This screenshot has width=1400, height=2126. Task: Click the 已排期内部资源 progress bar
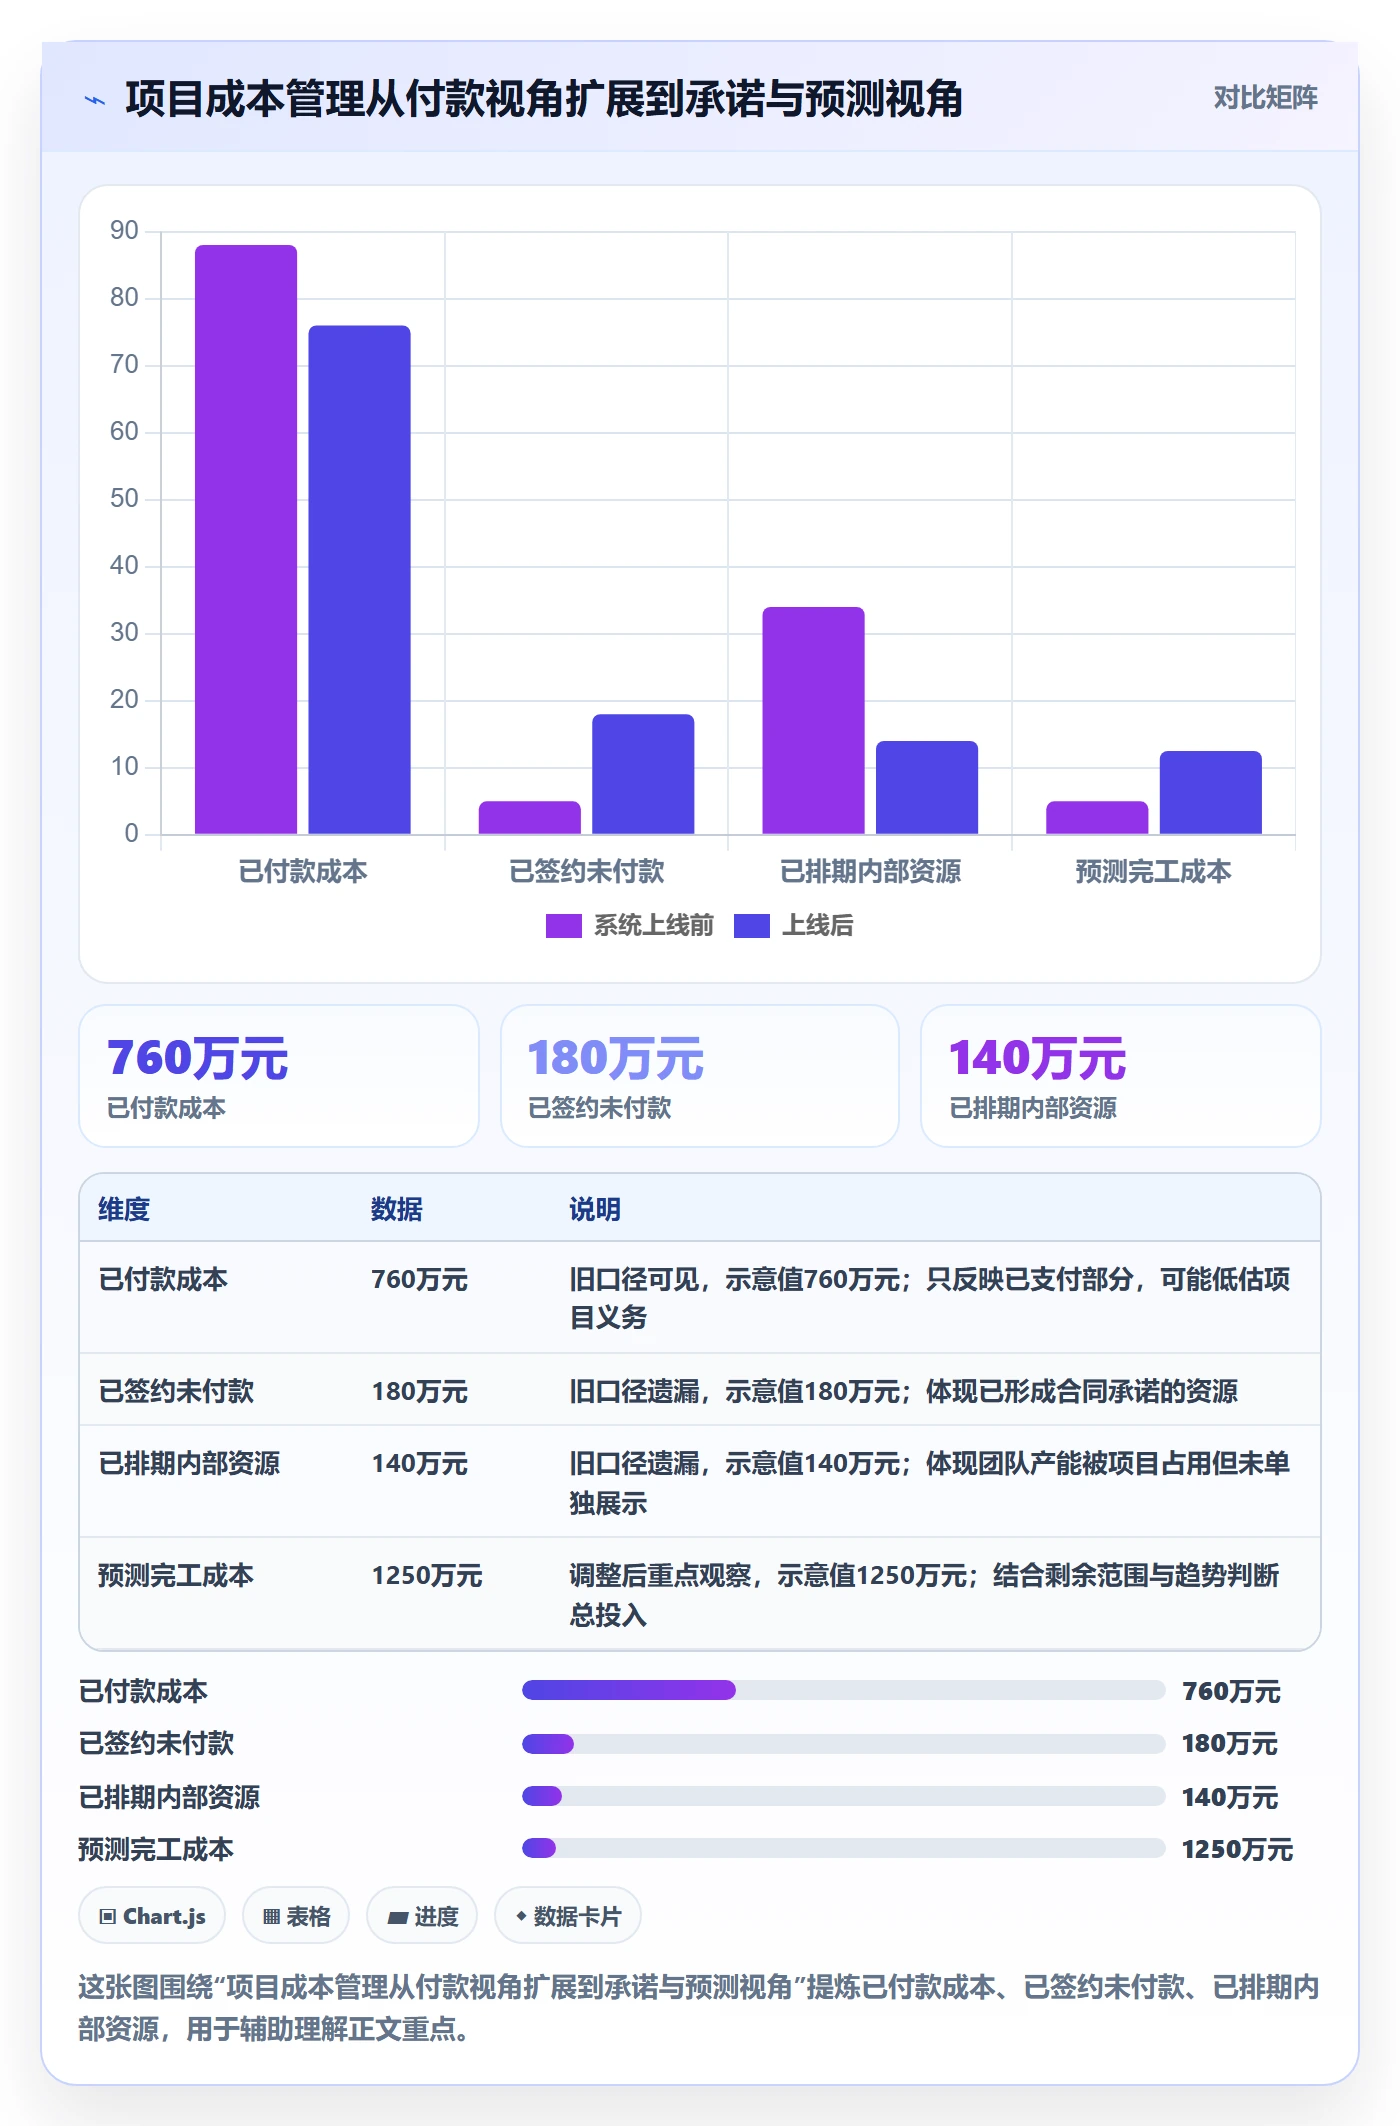coord(844,1796)
